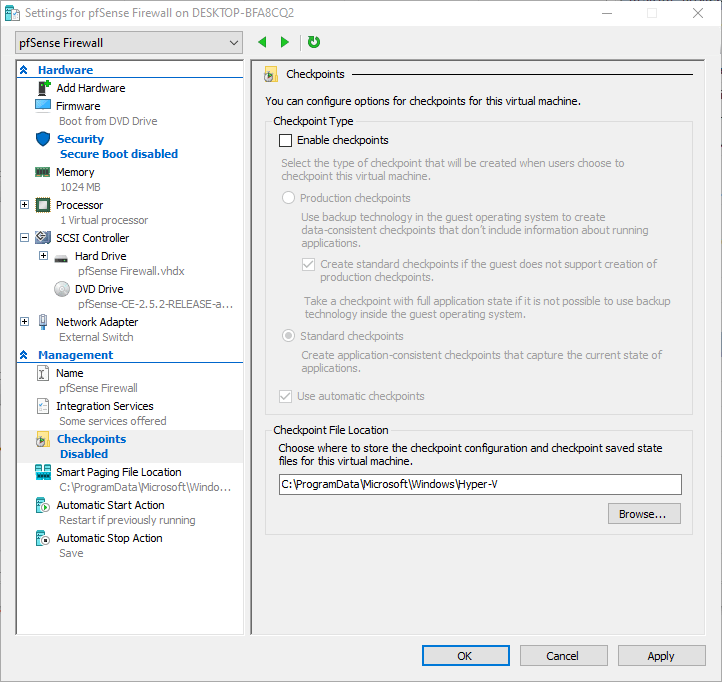Click the green back navigation arrow
The image size is (722, 682).
click(262, 42)
